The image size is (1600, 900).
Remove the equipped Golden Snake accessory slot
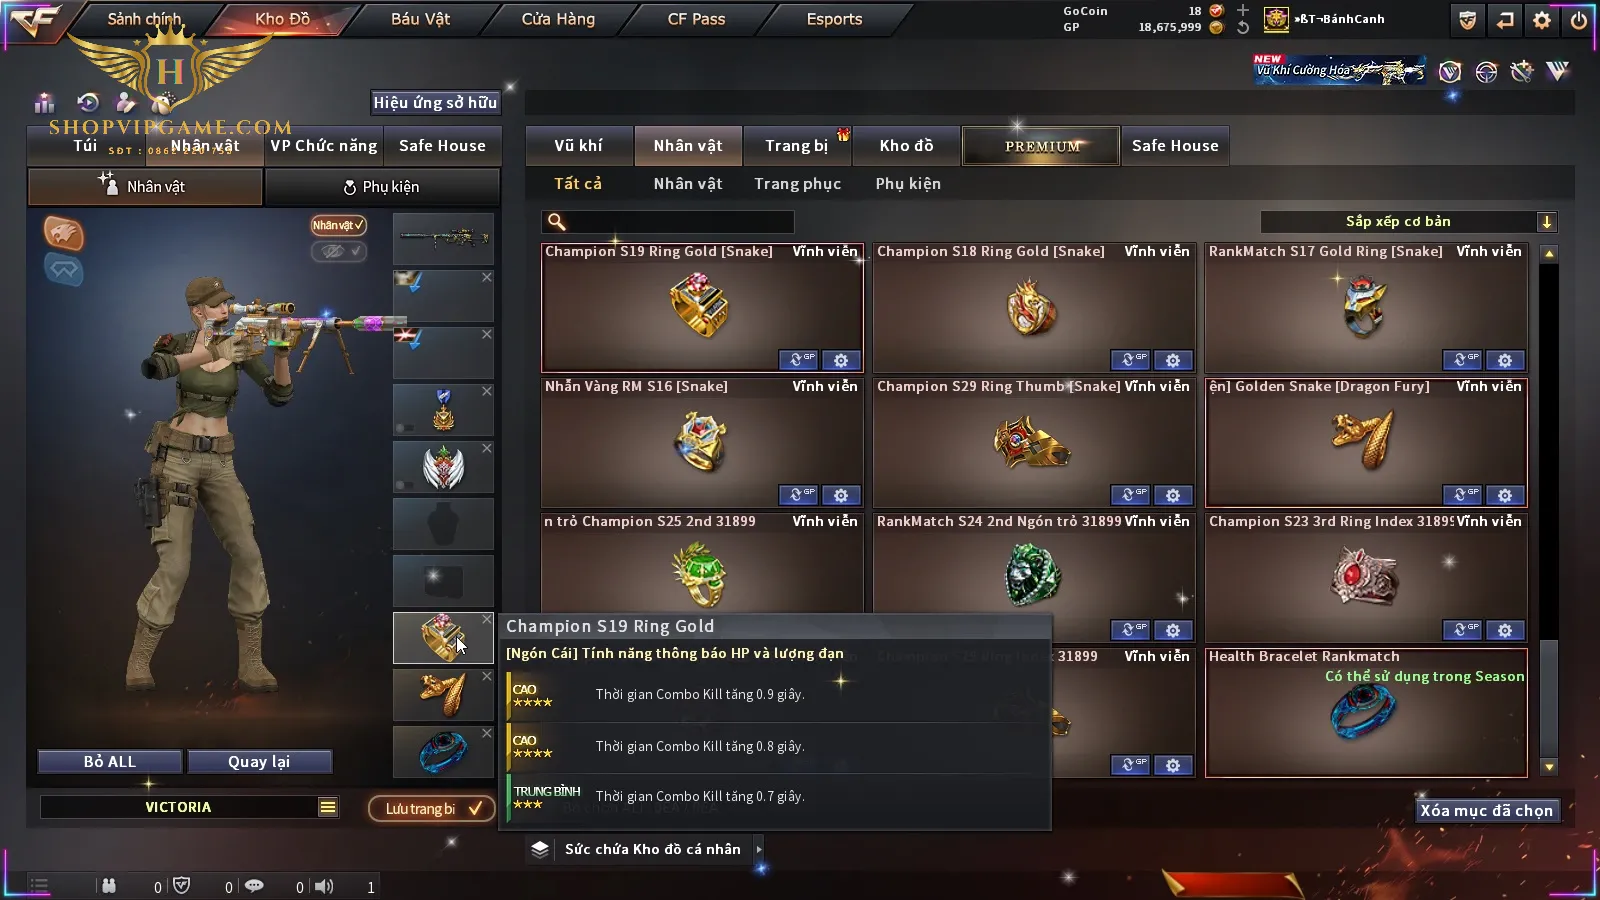[487, 677]
